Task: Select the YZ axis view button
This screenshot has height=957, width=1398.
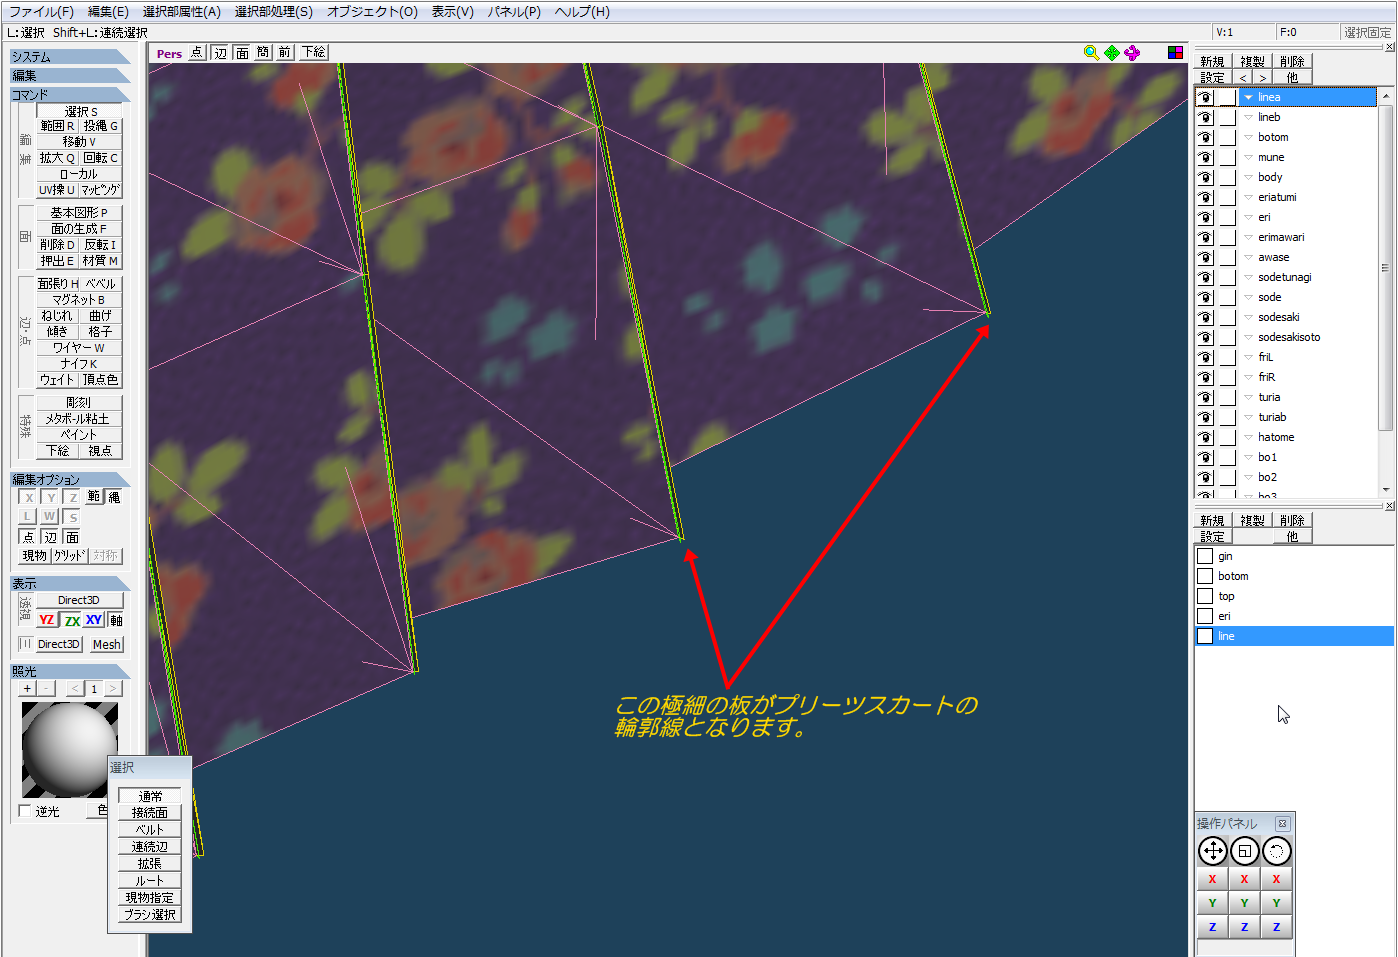Action: [46, 620]
